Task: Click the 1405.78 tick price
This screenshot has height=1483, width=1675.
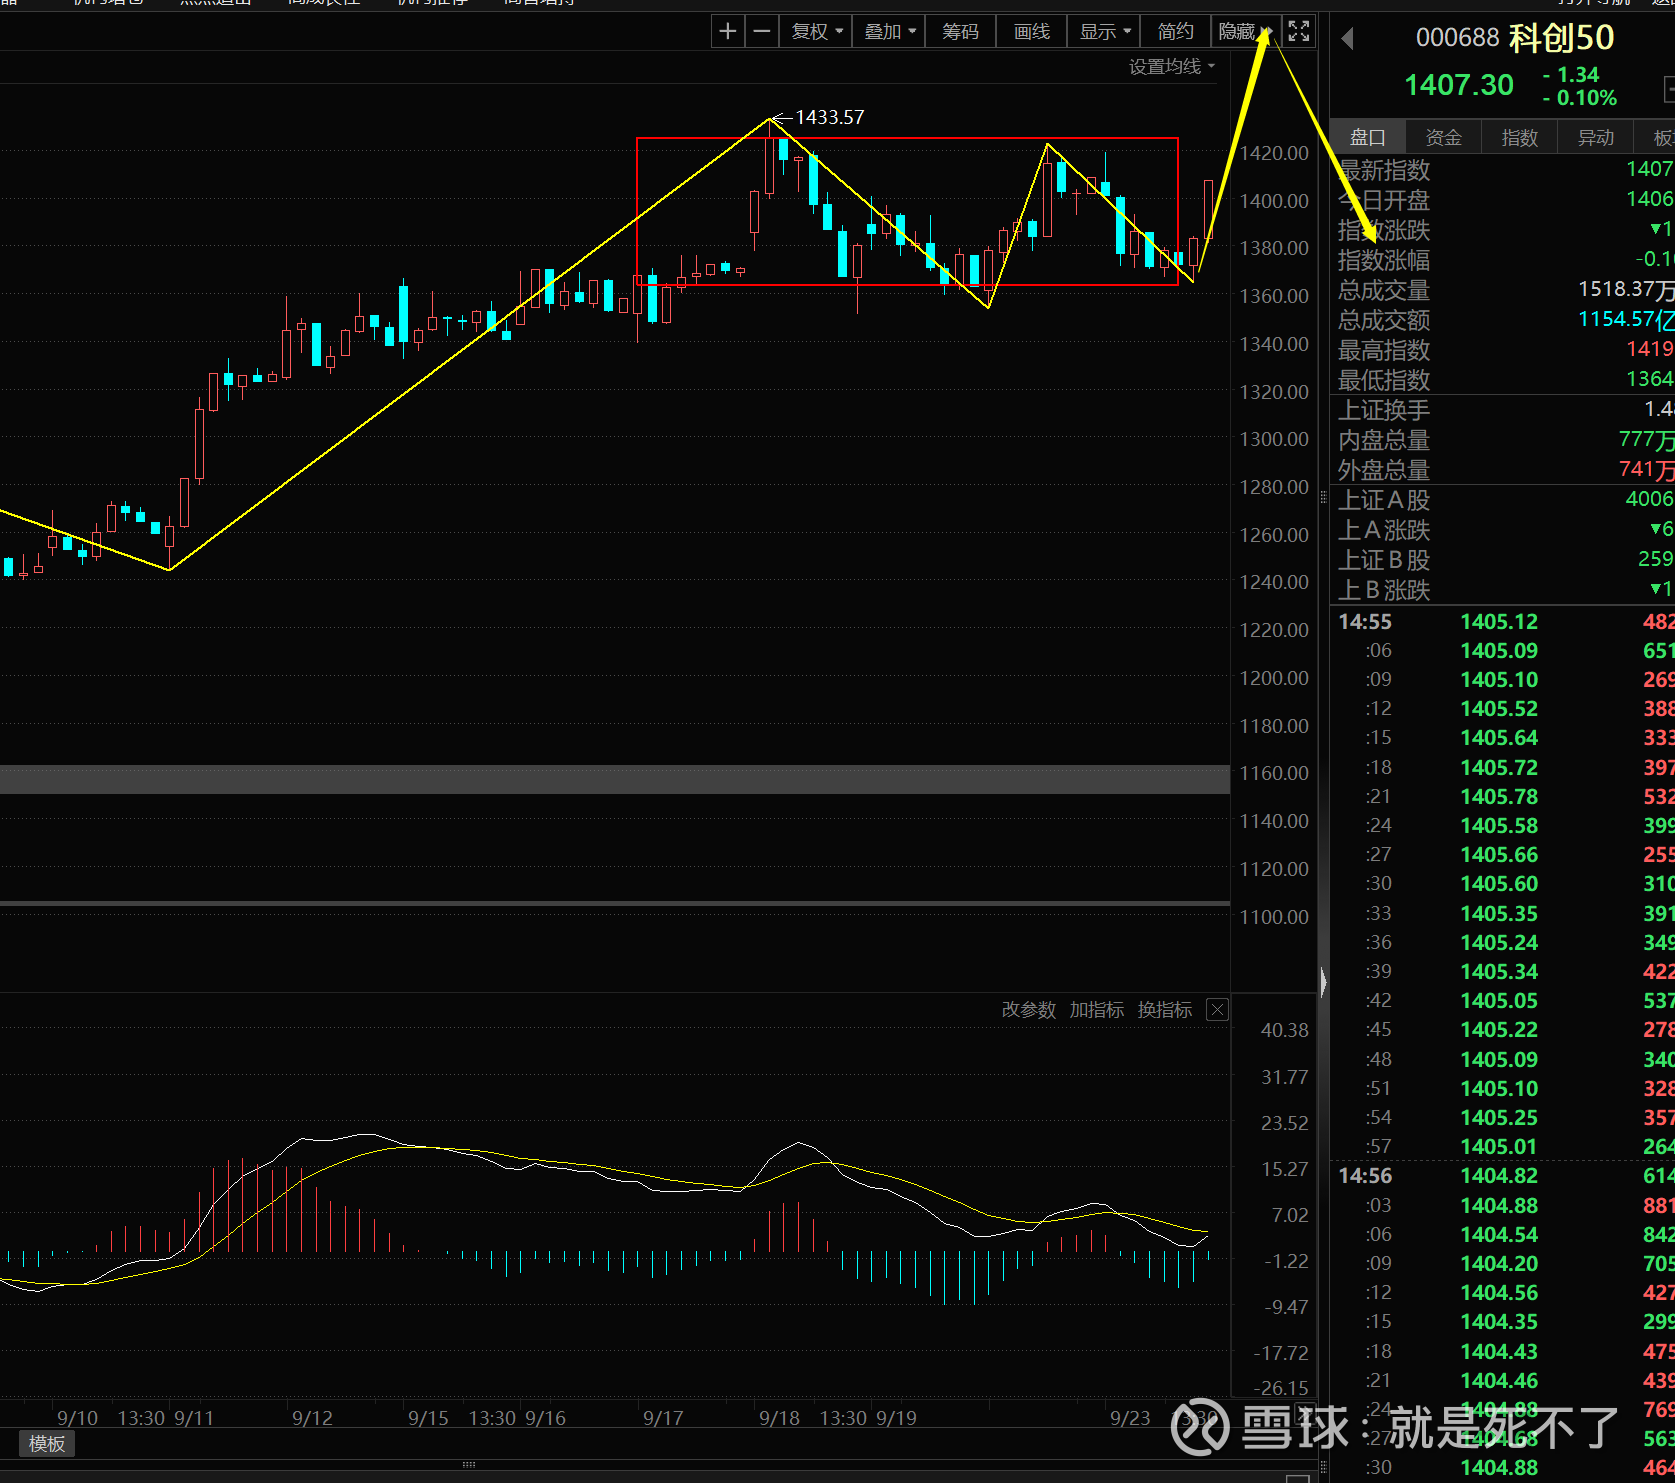Action: [1499, 797]
